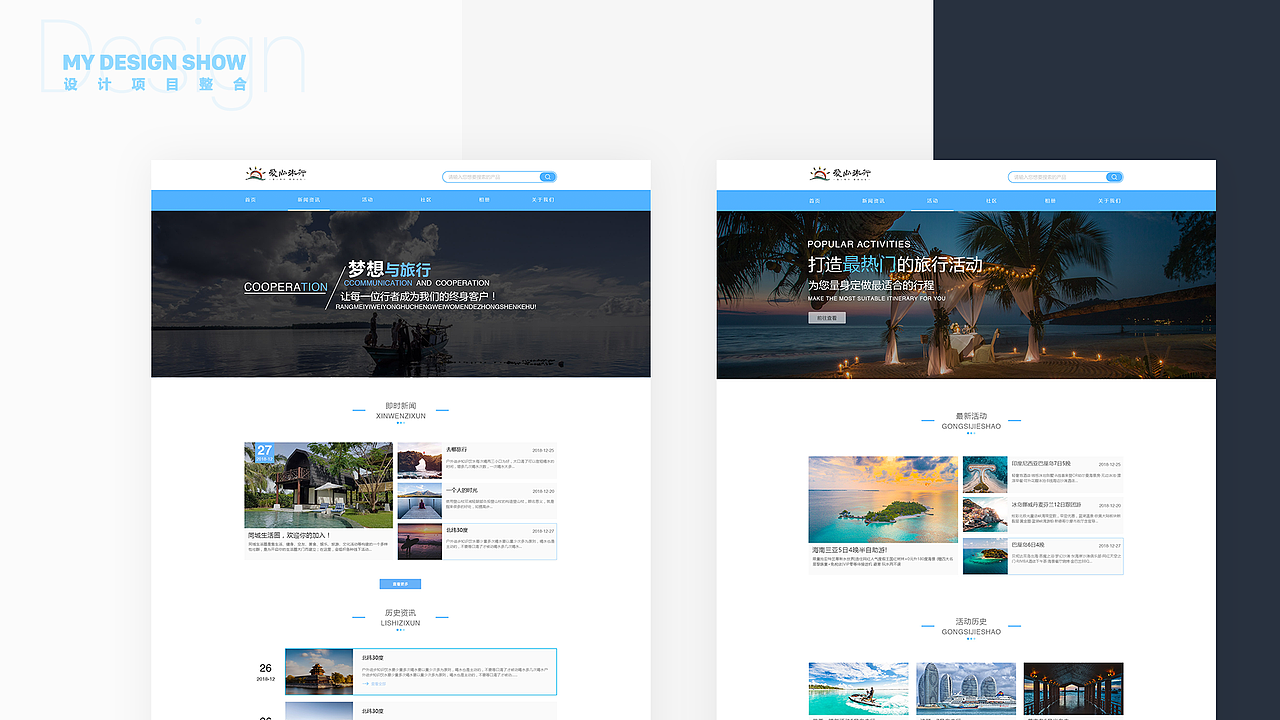Open the aerial beach resort activity thumbnail dated 2018-12-25
1280x720 pixels.
(x=985, y=475)
